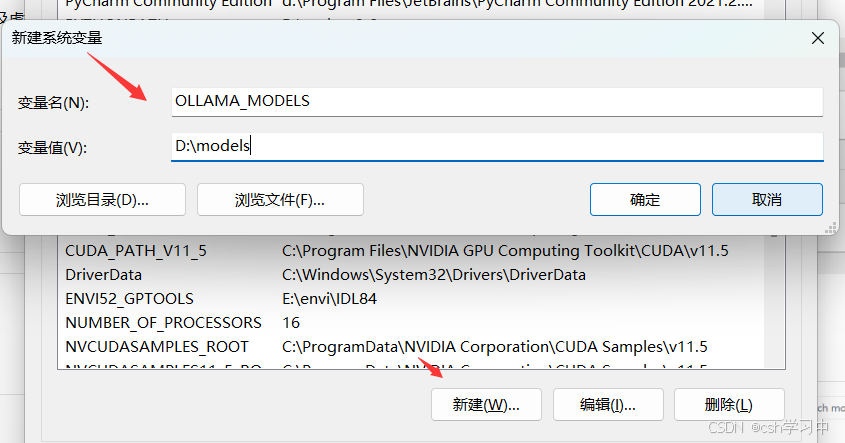The height and width of the screenshot is (443, 845).
Task: Click the 编辑(I)... button in the system variables window
Action: (608, 405)
